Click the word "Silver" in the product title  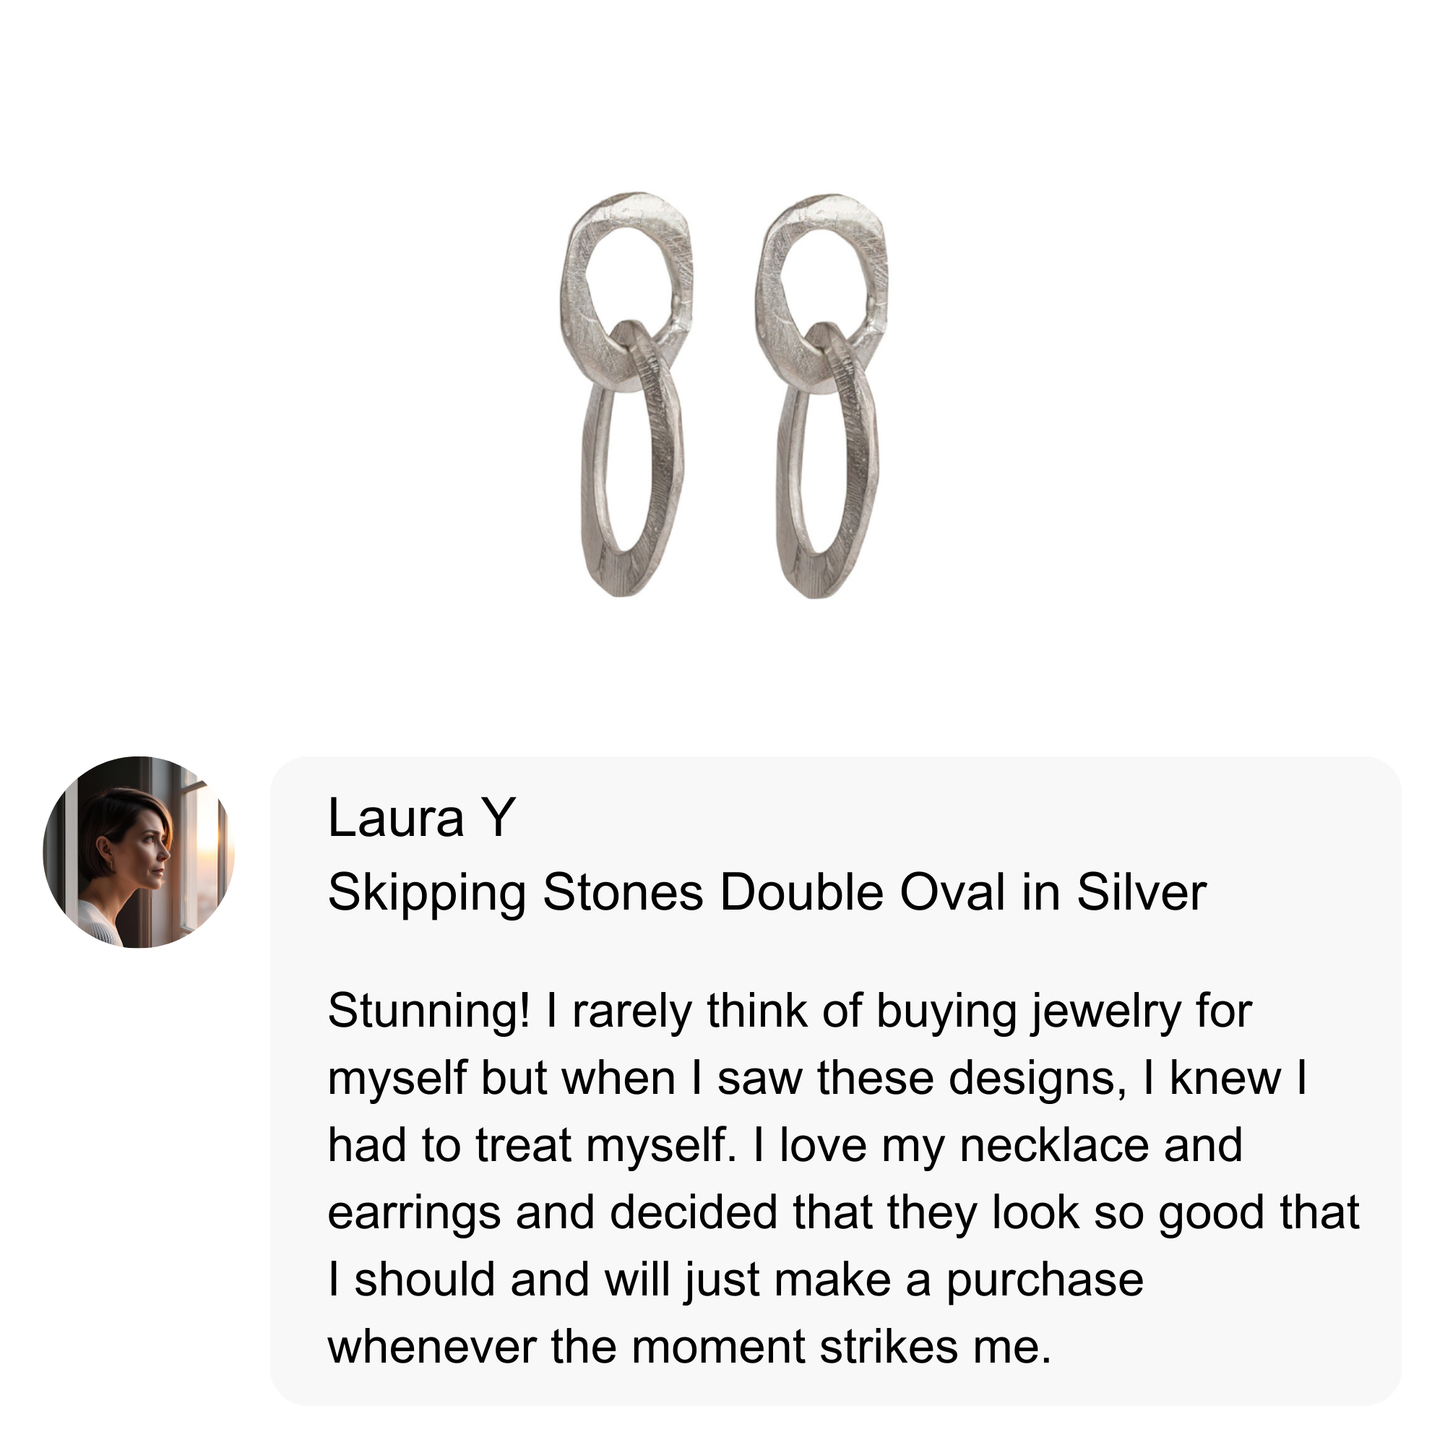pyautogui.click(x=1141, y=892)
